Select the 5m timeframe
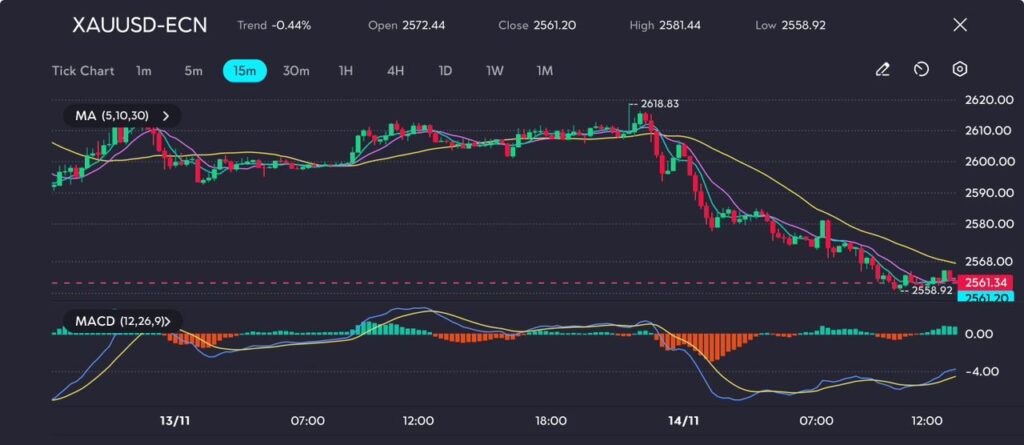The width and height of the screenshot is (1024, 445). pos(193,71)
